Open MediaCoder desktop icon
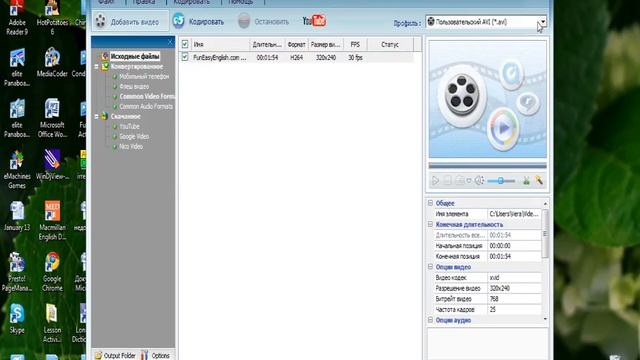 point(52,62)
